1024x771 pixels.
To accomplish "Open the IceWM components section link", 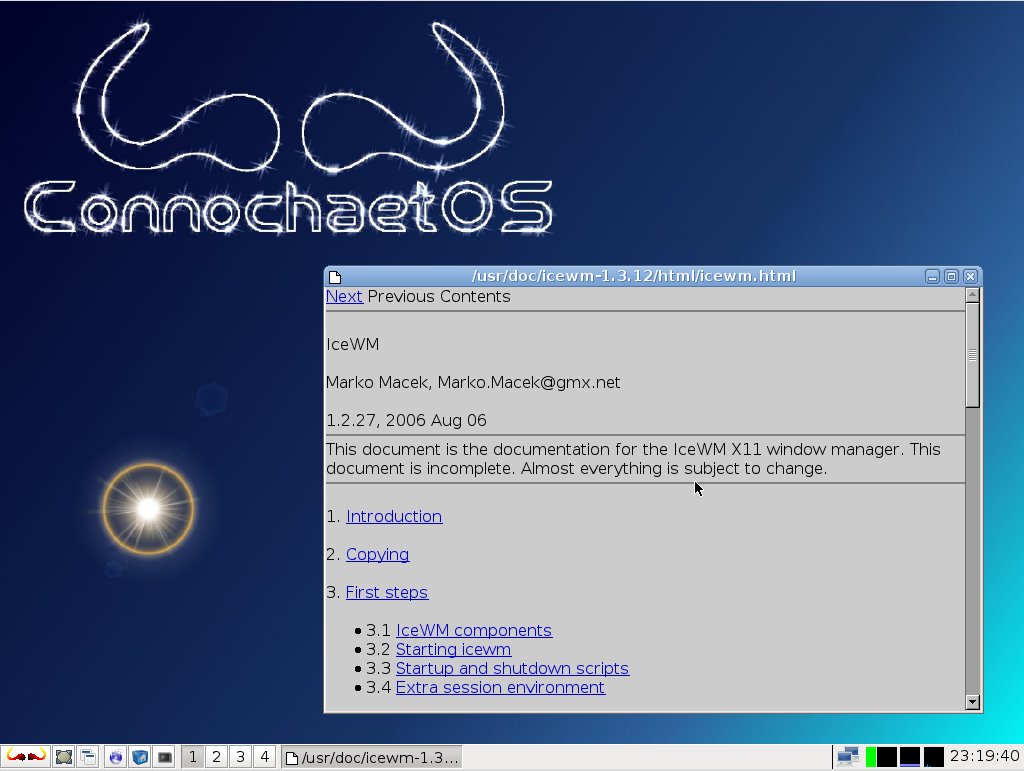I will pos(474,630).
